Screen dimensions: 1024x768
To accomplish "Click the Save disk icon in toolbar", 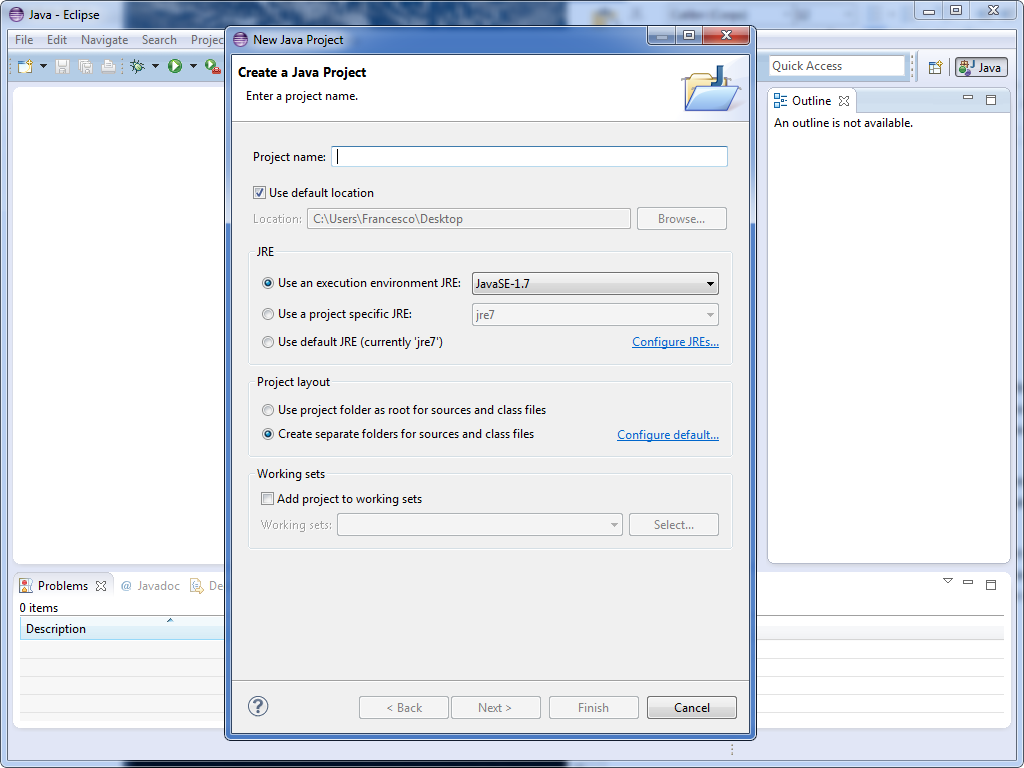I will pos(62,66).
